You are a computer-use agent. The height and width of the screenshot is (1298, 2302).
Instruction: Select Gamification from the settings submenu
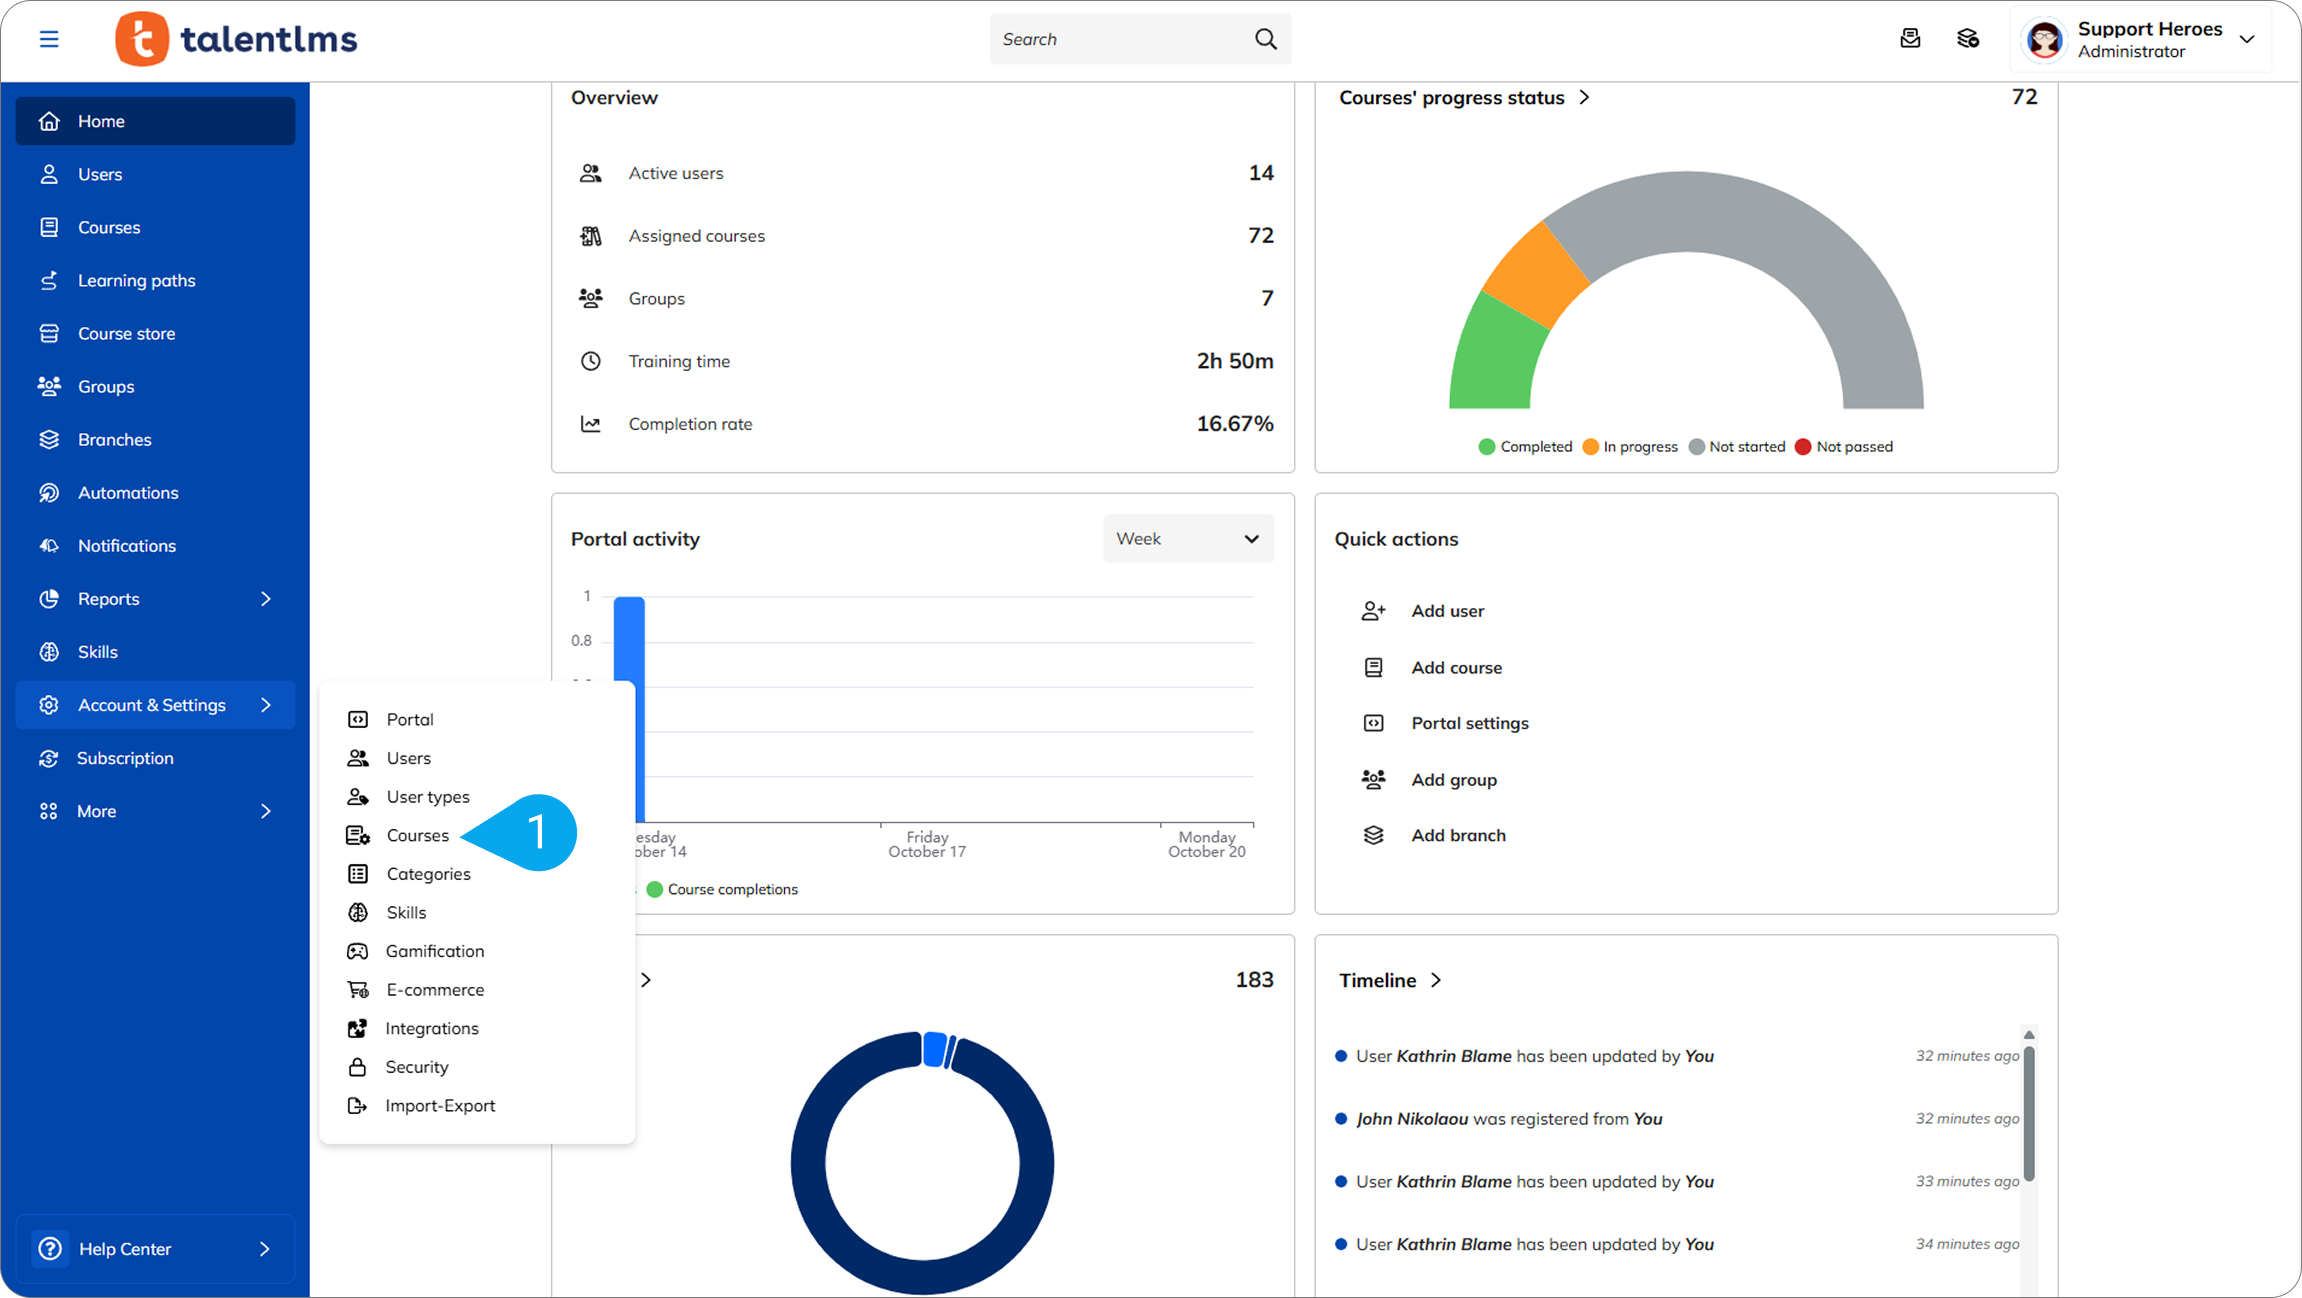click(x=434, y=951)
